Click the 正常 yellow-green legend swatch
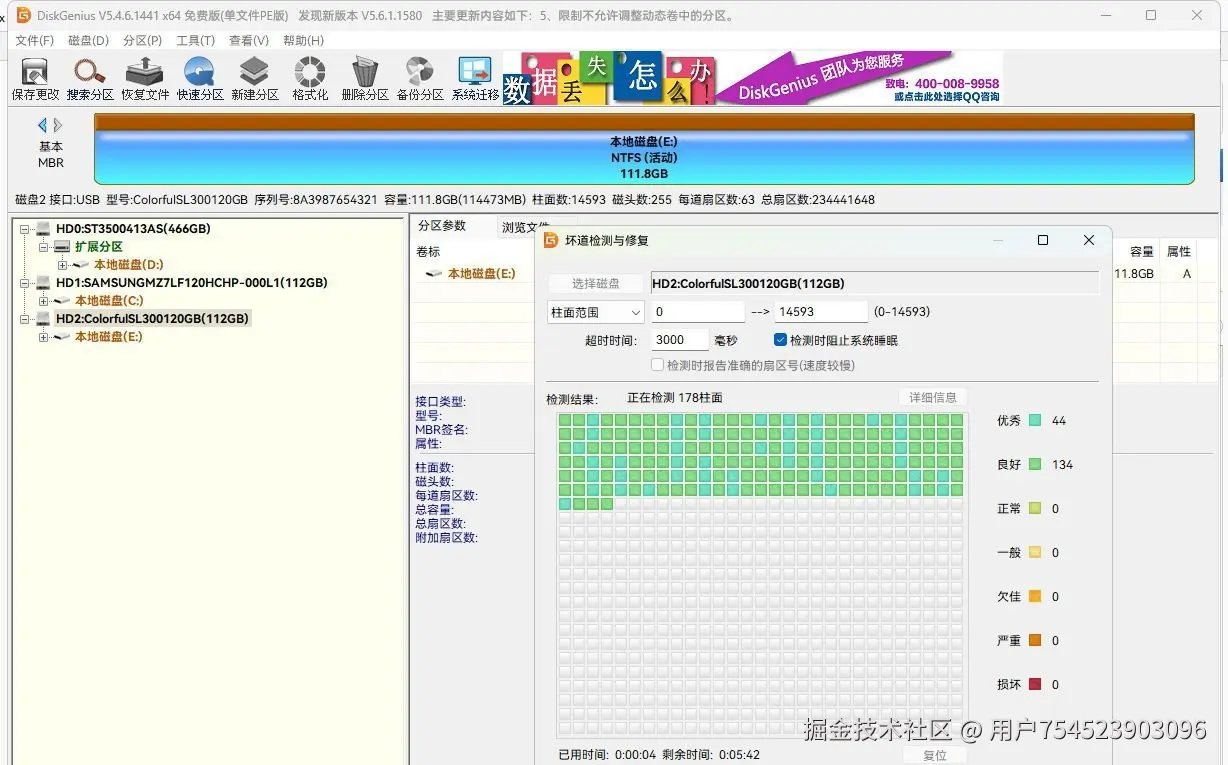The width and height of the screenshot is (1228, 765). click(1035, 509)
